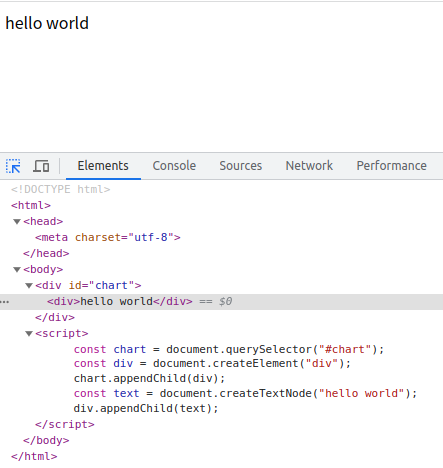Image resolution: width=443 pixels, height=468 pixels.
Task: Click the div.appendChild(text) code line
Action: tap(146, 408)
